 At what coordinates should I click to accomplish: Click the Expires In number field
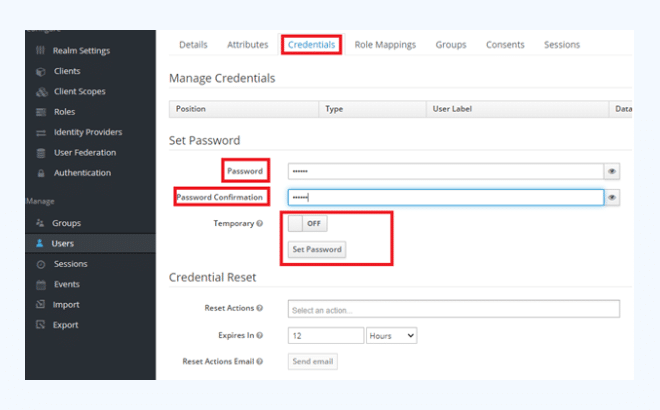click(325, 336)
